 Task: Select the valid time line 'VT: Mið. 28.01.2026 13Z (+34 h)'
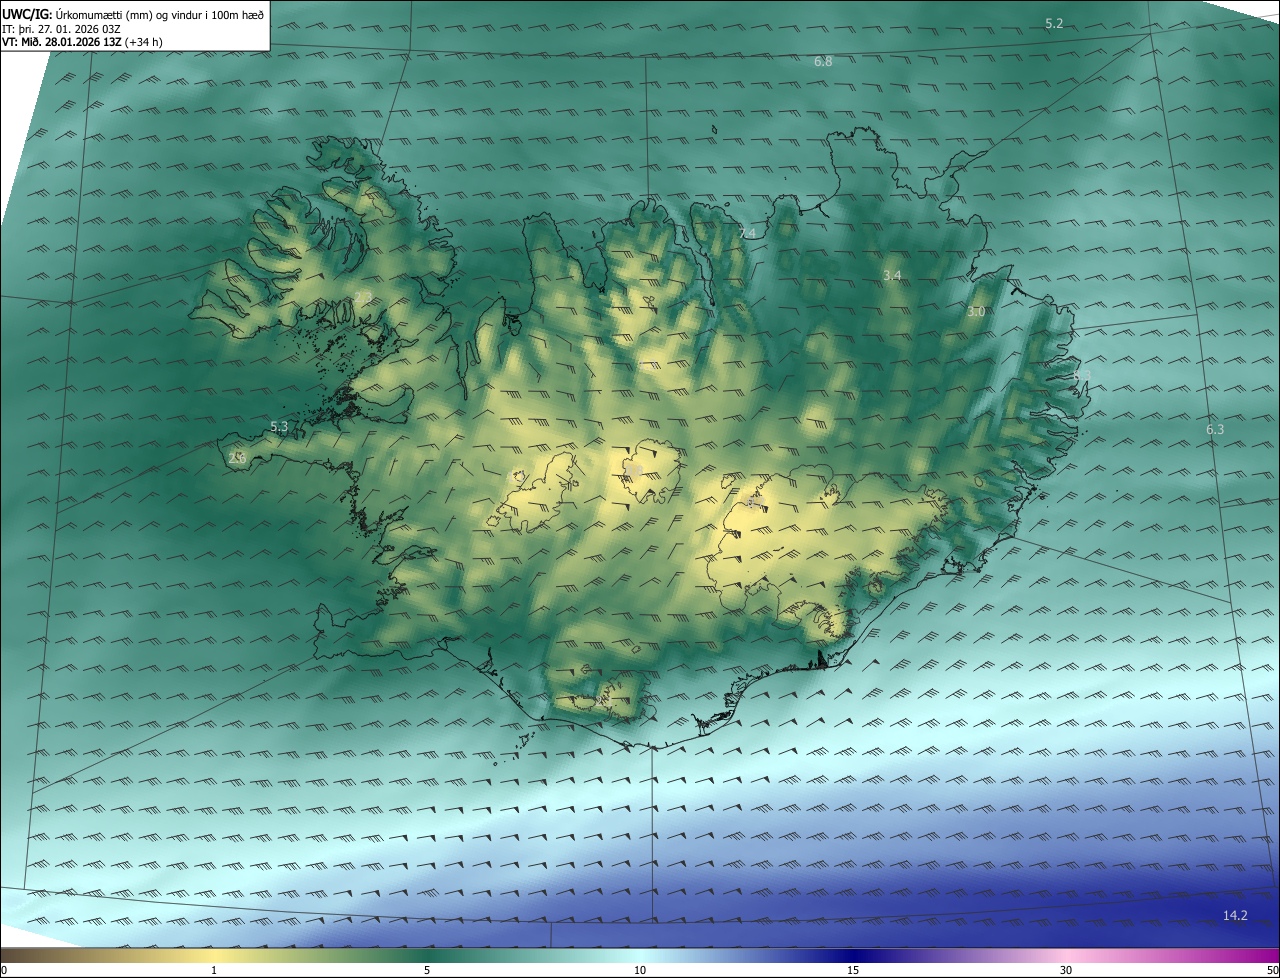tap(82, 42)
